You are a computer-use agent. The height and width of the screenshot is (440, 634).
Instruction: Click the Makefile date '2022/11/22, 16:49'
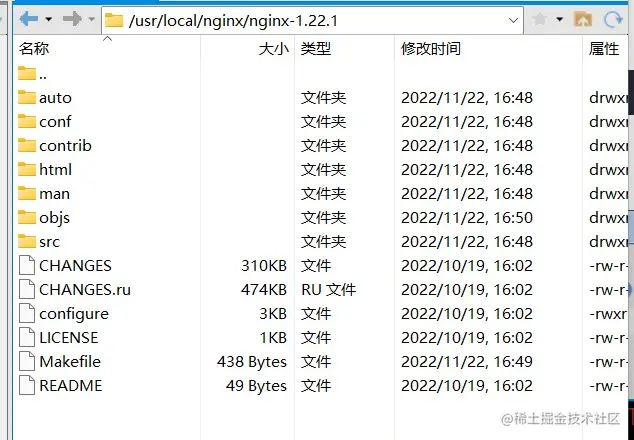pyautogui.click(x=467, y=362)
